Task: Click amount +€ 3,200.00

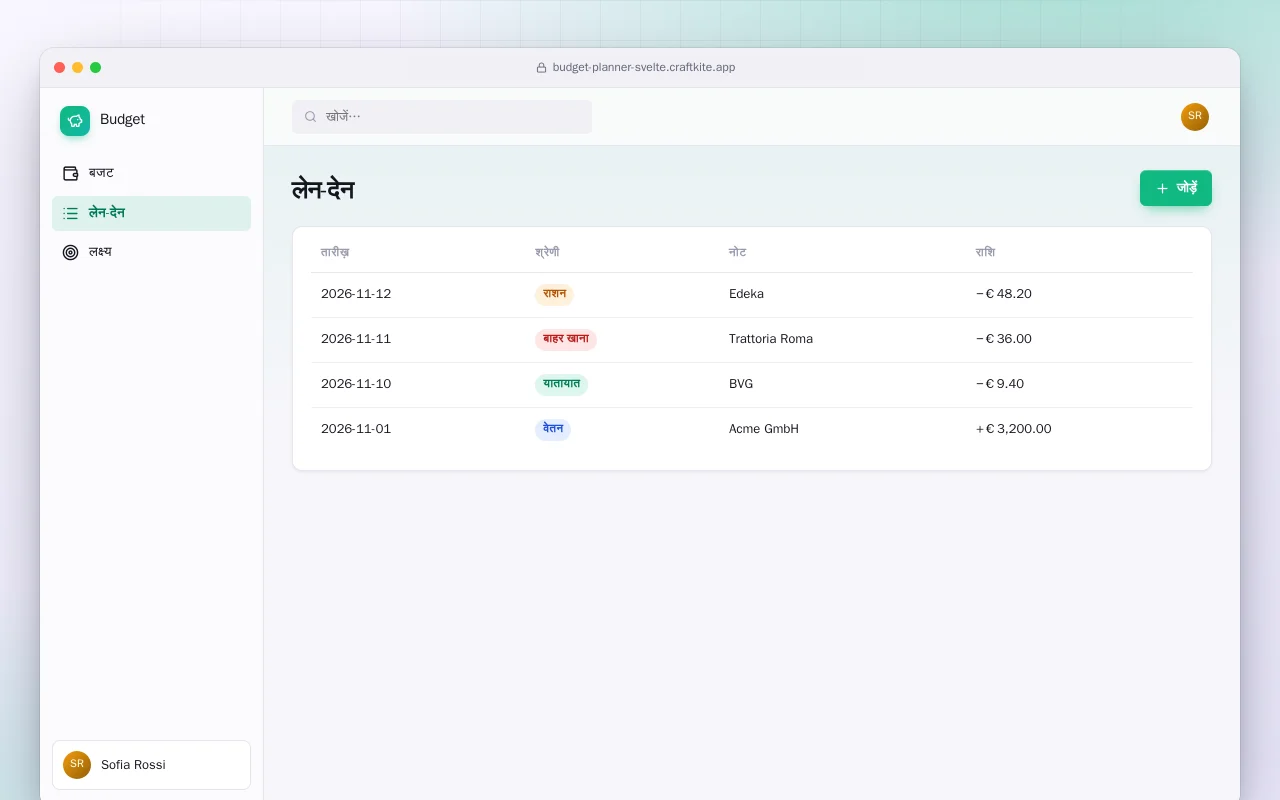Action: (x=1013, y=429)
